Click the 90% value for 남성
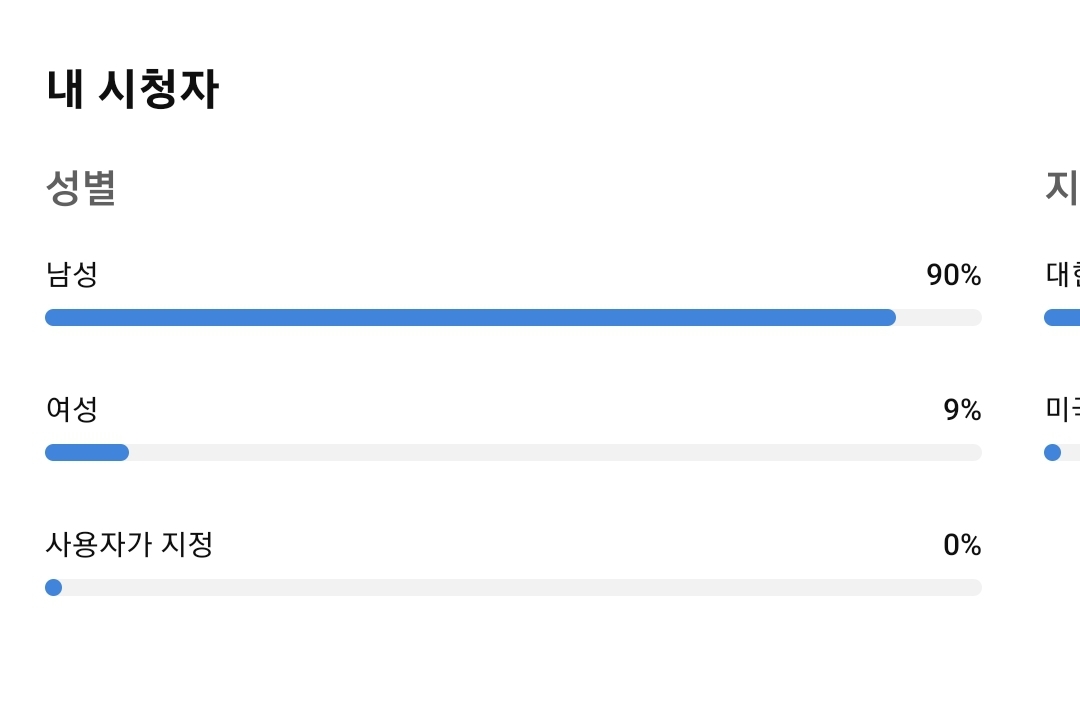This screenshot has width=1080, height=709. (953, 275)
